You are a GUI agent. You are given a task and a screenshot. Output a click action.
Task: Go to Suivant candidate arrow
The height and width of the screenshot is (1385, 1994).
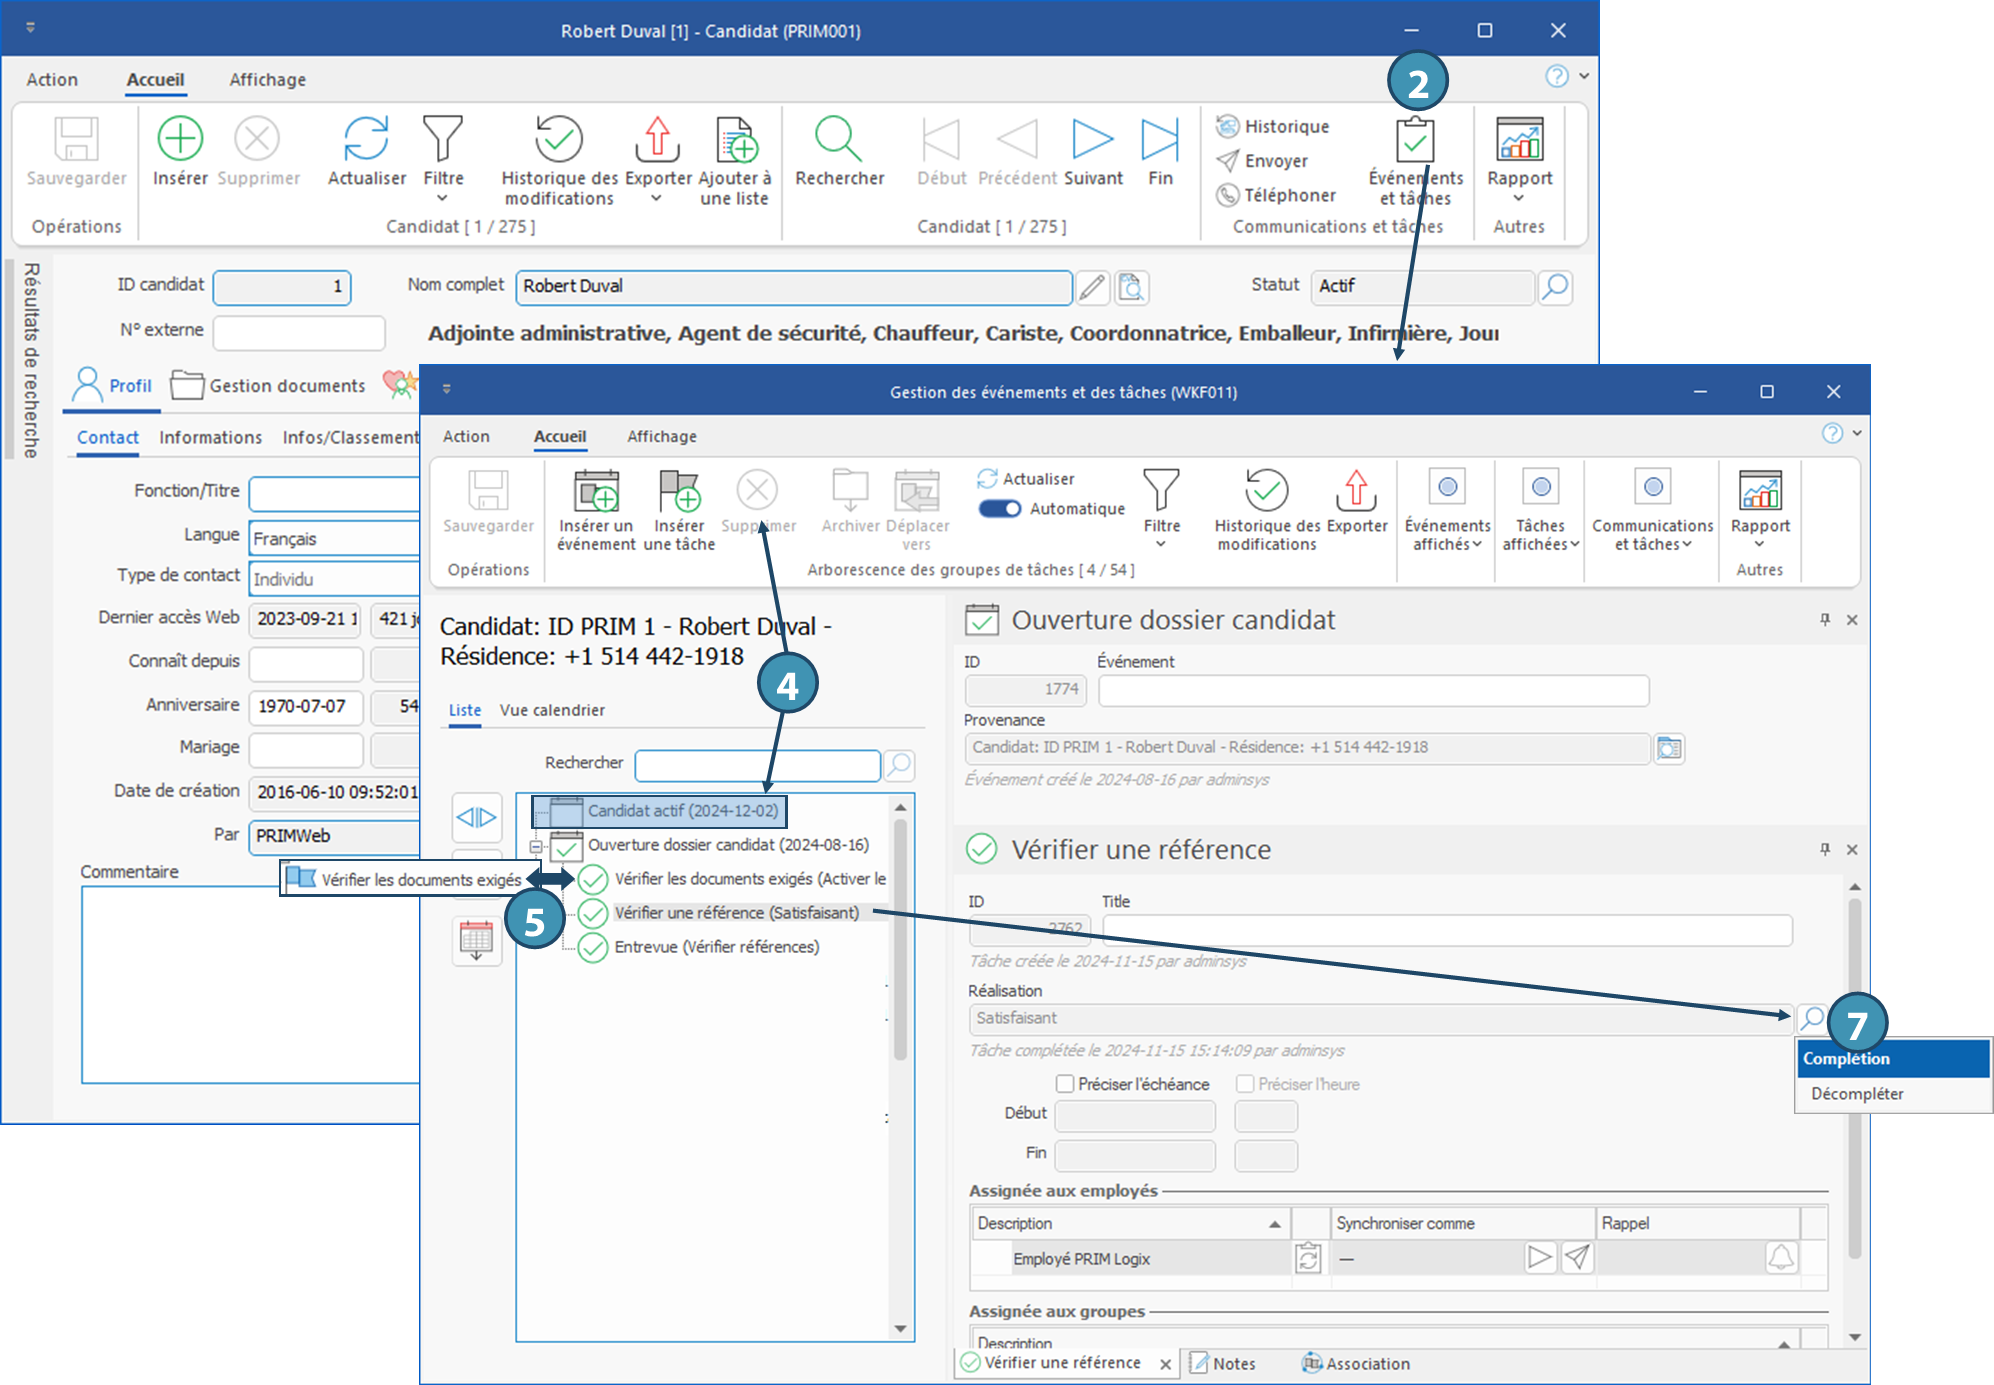[x=1092, y=139]
